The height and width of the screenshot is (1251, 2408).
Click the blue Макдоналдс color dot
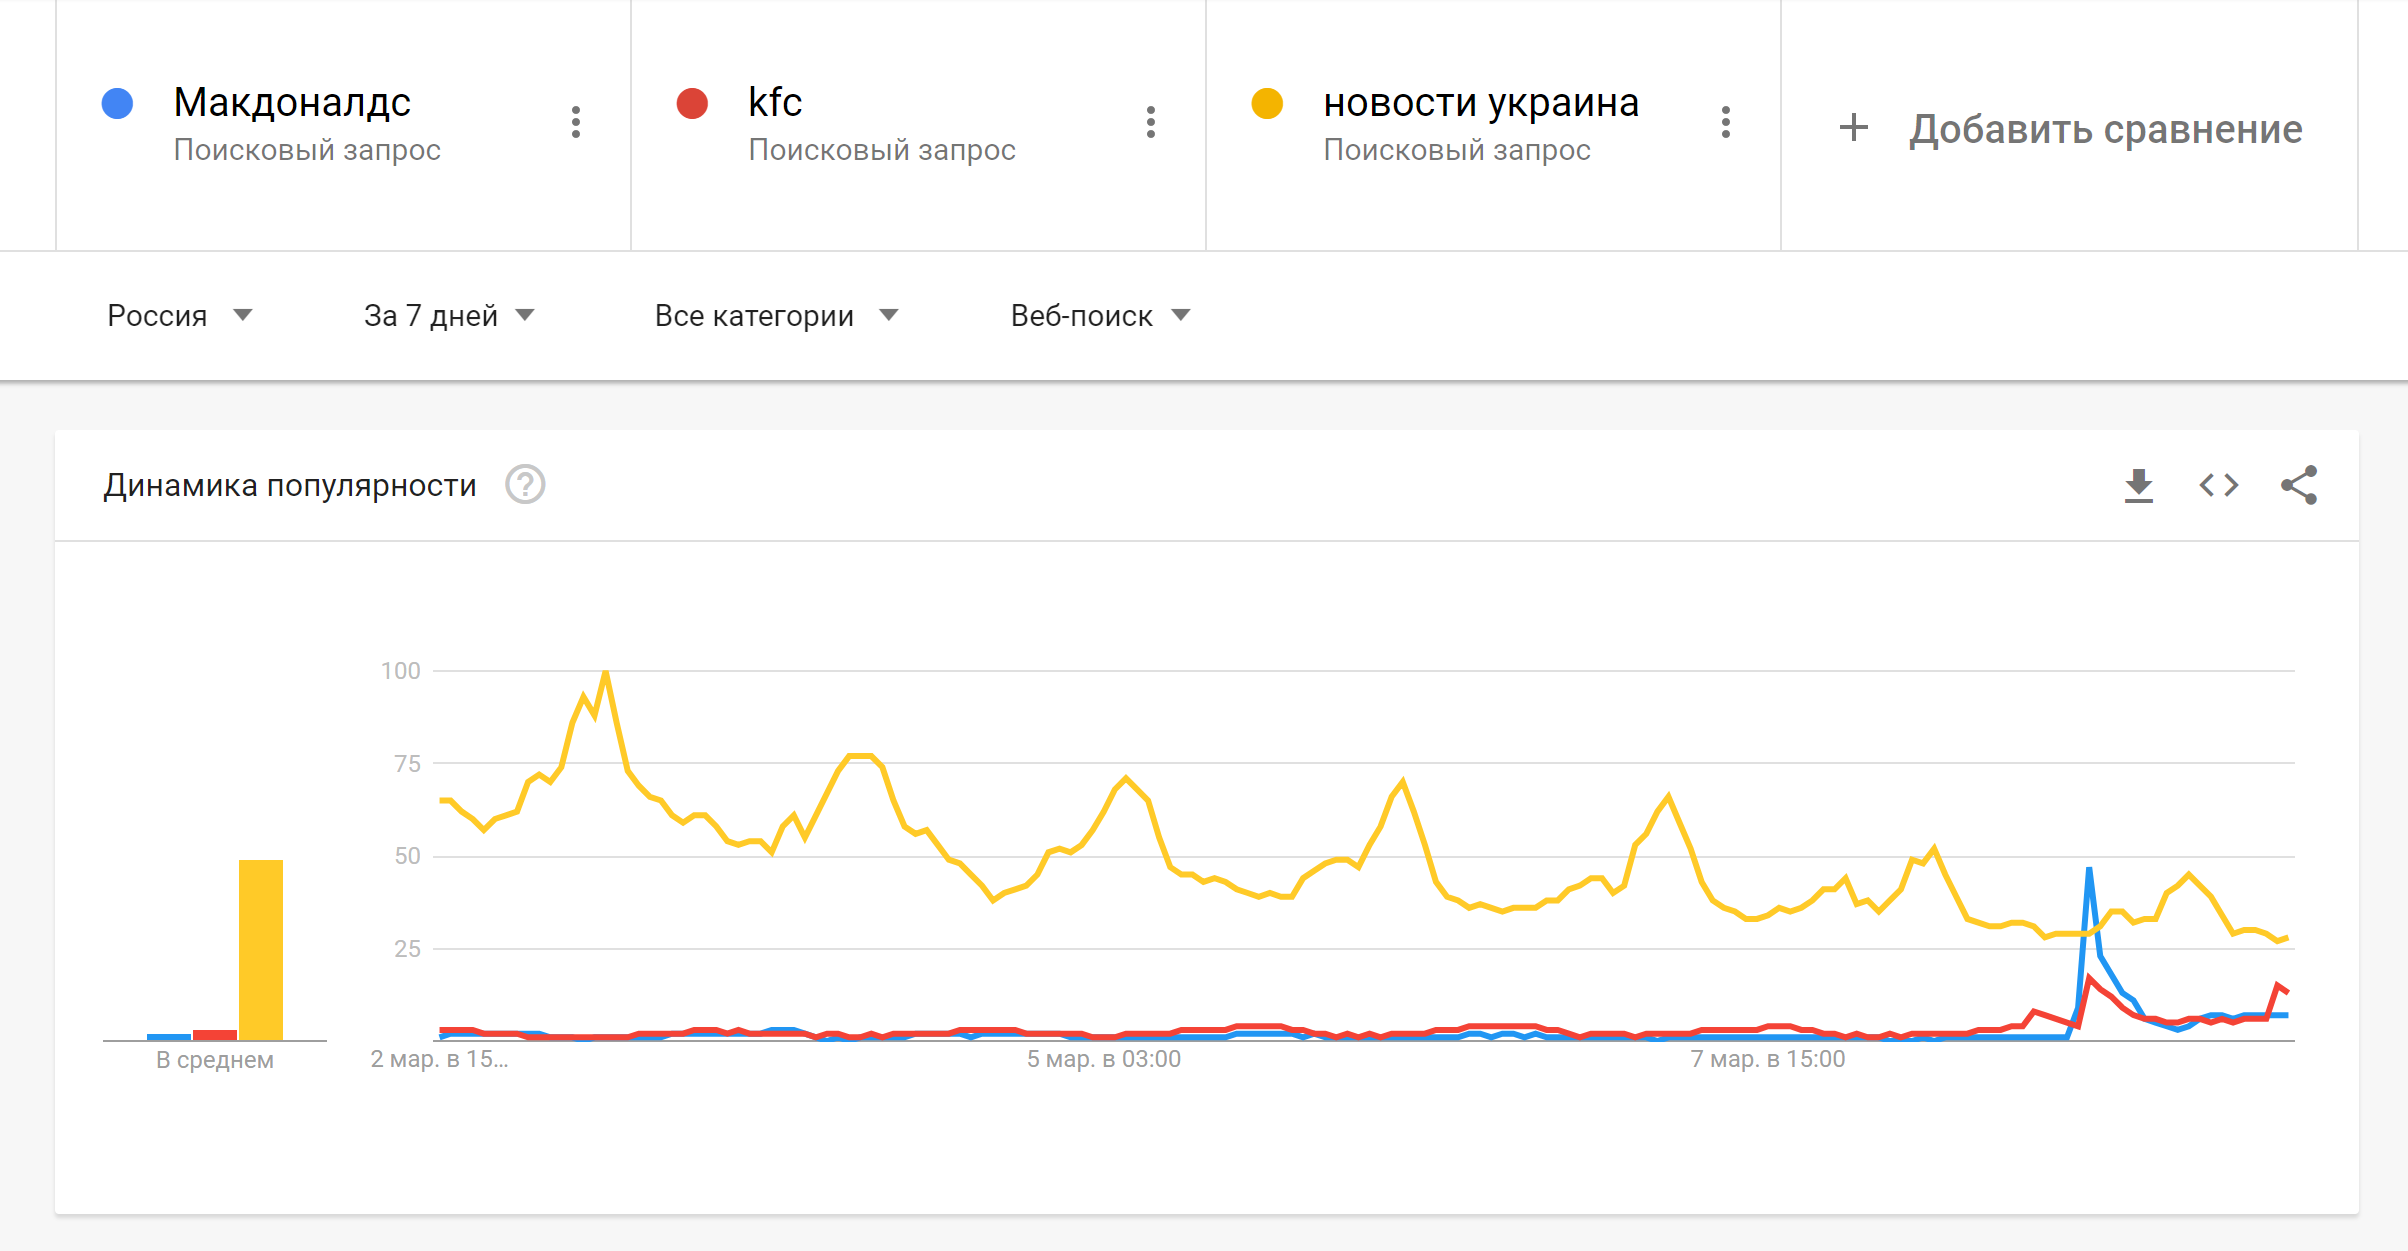(x=118, y=104)
